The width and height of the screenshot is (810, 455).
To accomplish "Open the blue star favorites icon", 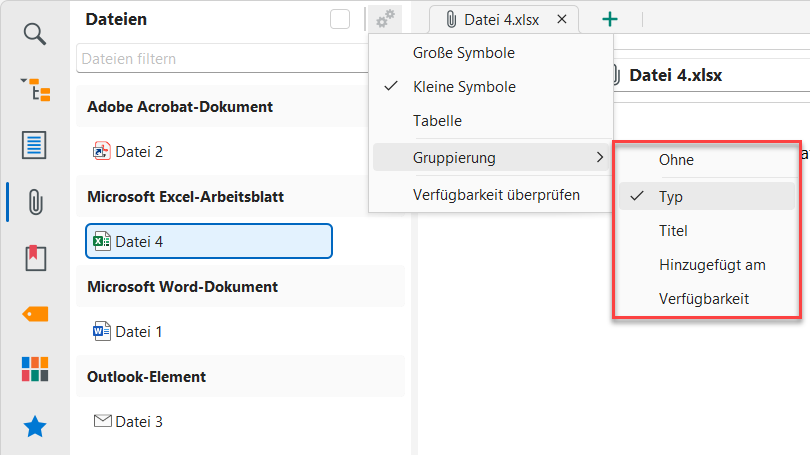I will tap(35, 427).
